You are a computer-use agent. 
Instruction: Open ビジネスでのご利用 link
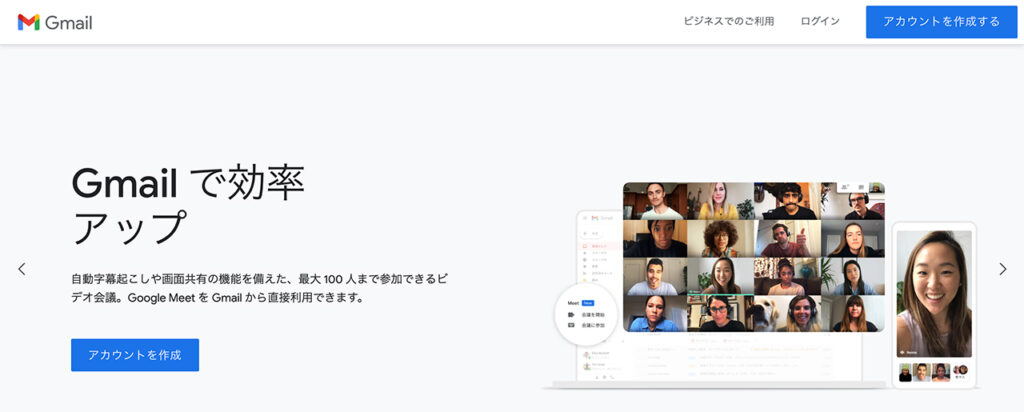(729, 22)
